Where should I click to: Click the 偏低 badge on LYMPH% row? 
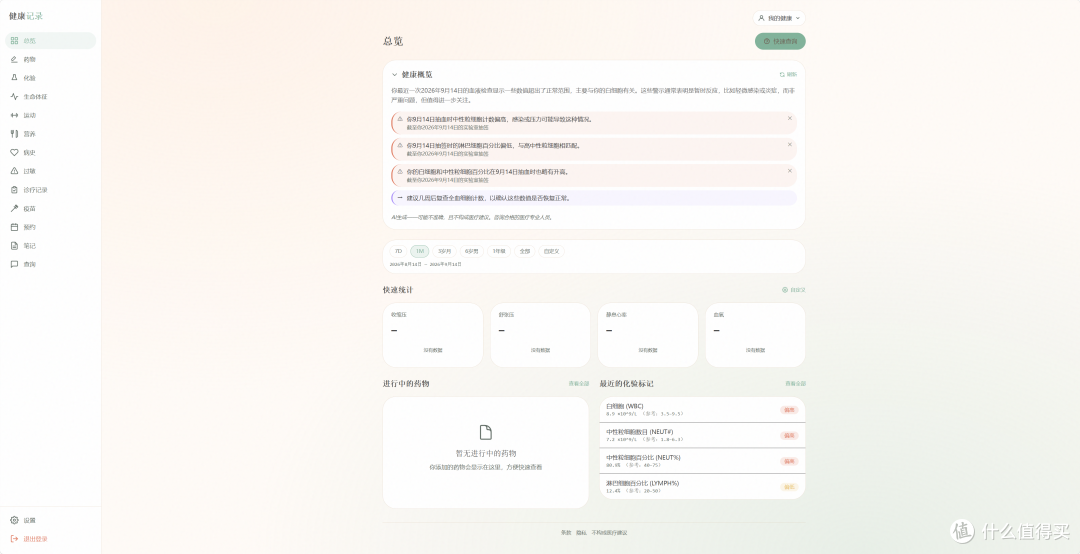(x=789, y=486)
